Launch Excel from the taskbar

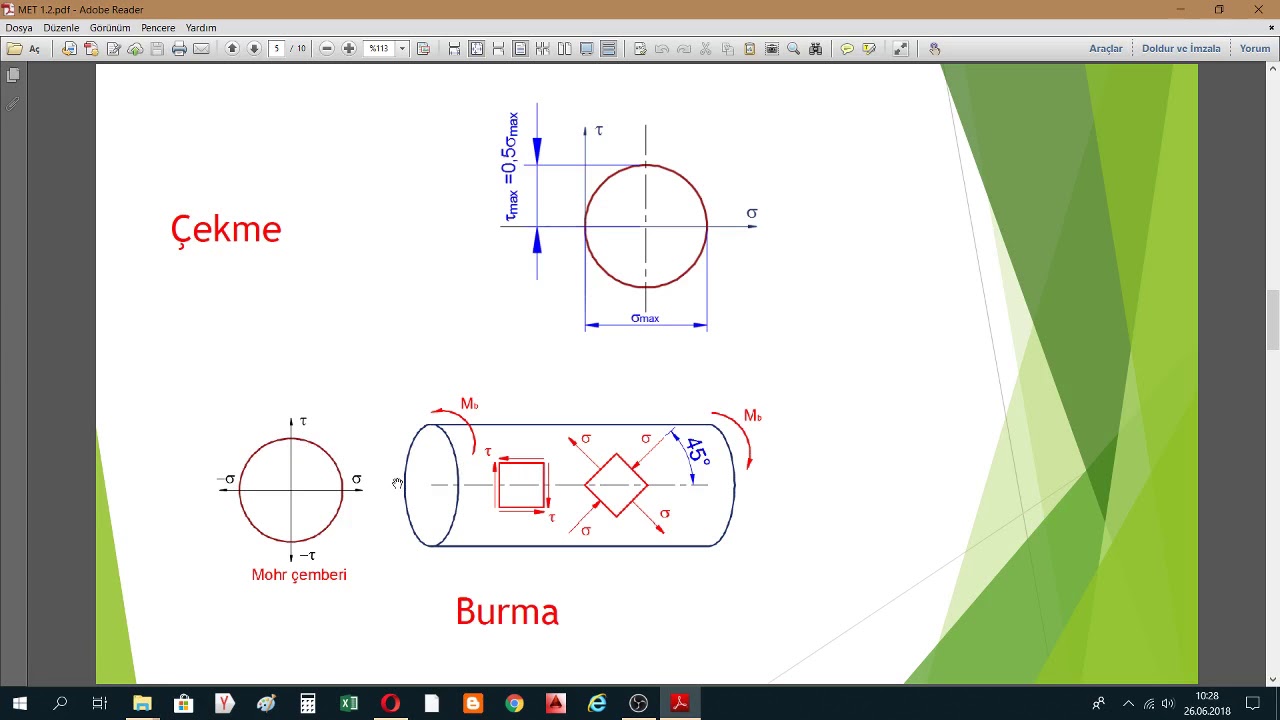tap(349, 704)
